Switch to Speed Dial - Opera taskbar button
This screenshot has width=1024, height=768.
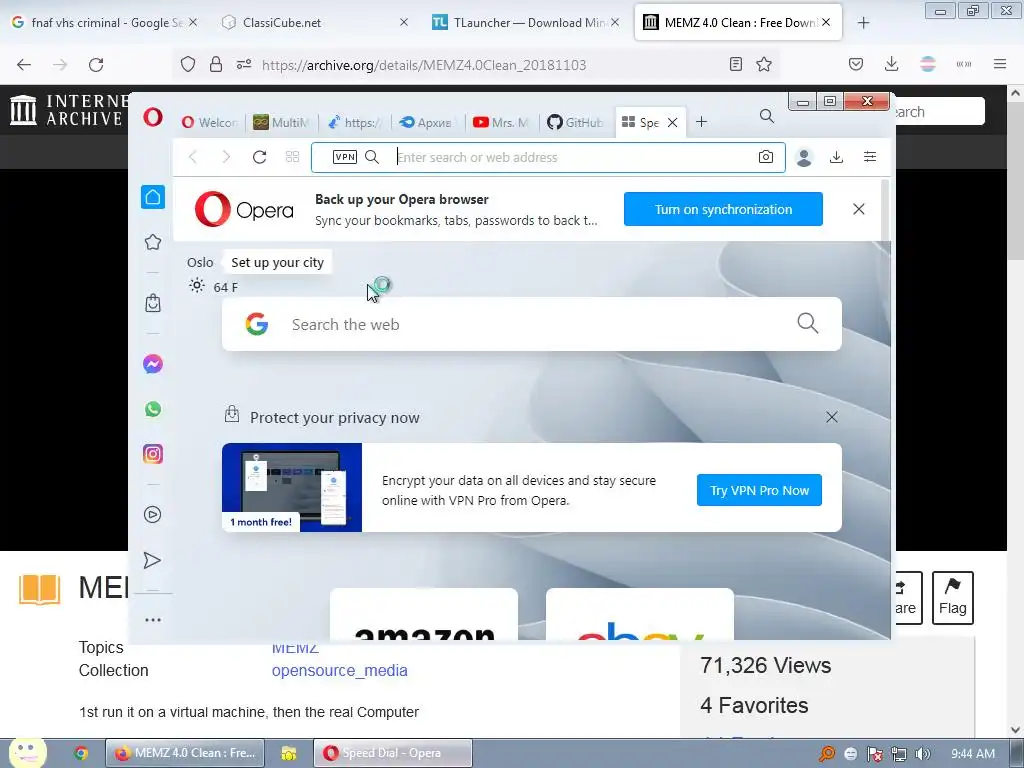(x=393, y=753)
